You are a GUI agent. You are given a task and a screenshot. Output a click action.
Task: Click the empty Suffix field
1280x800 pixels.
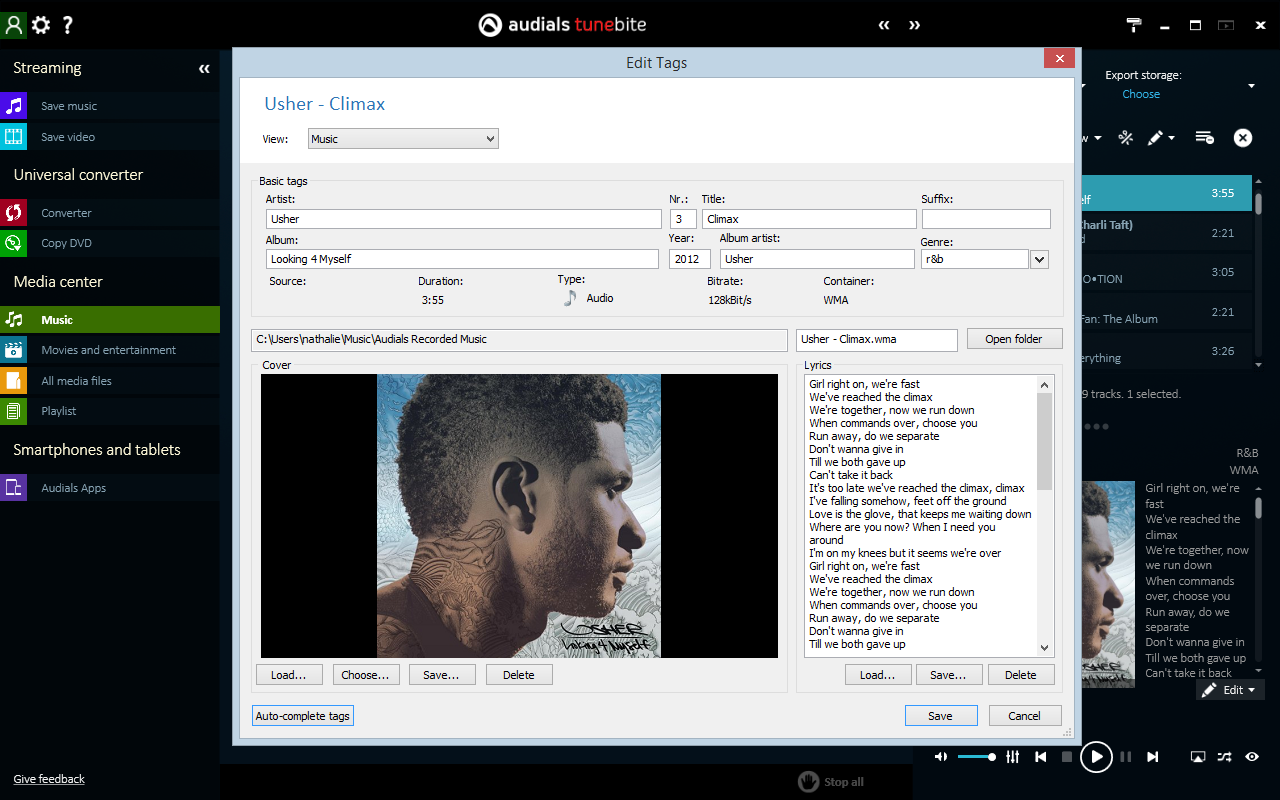coord(986,219)
